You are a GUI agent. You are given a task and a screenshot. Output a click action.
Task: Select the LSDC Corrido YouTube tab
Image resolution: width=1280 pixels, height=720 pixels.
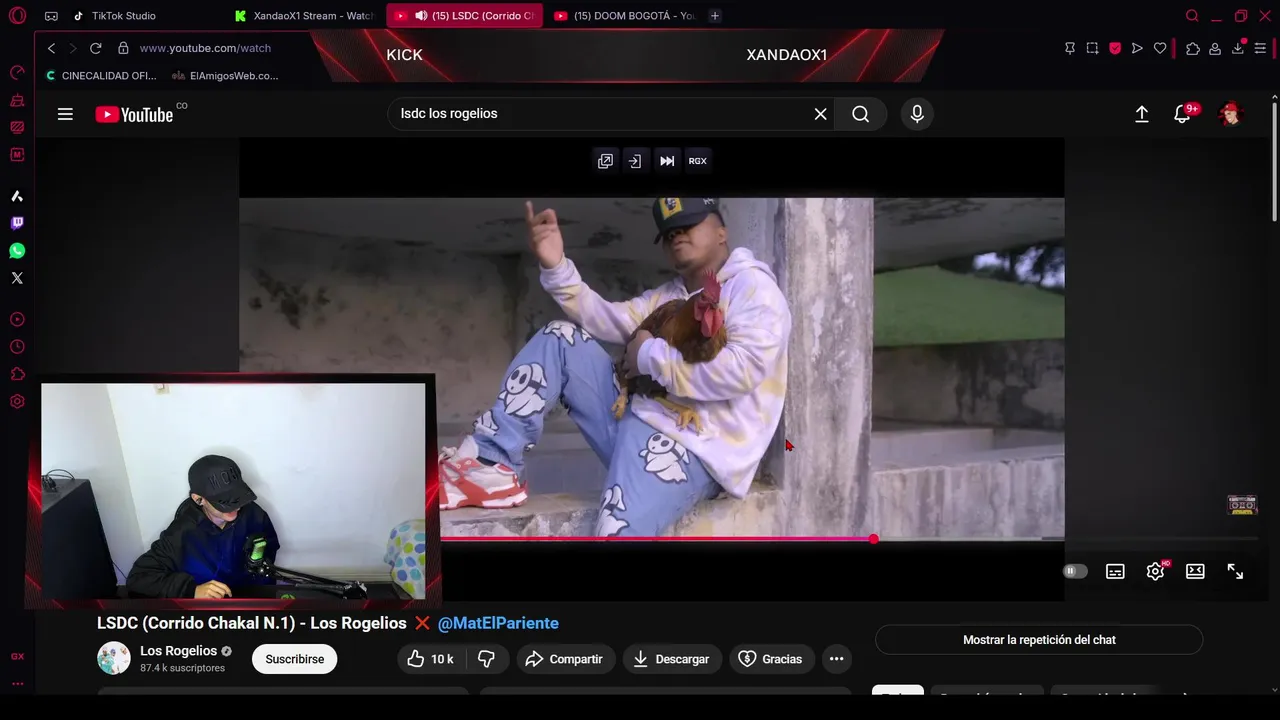(465, 16)
